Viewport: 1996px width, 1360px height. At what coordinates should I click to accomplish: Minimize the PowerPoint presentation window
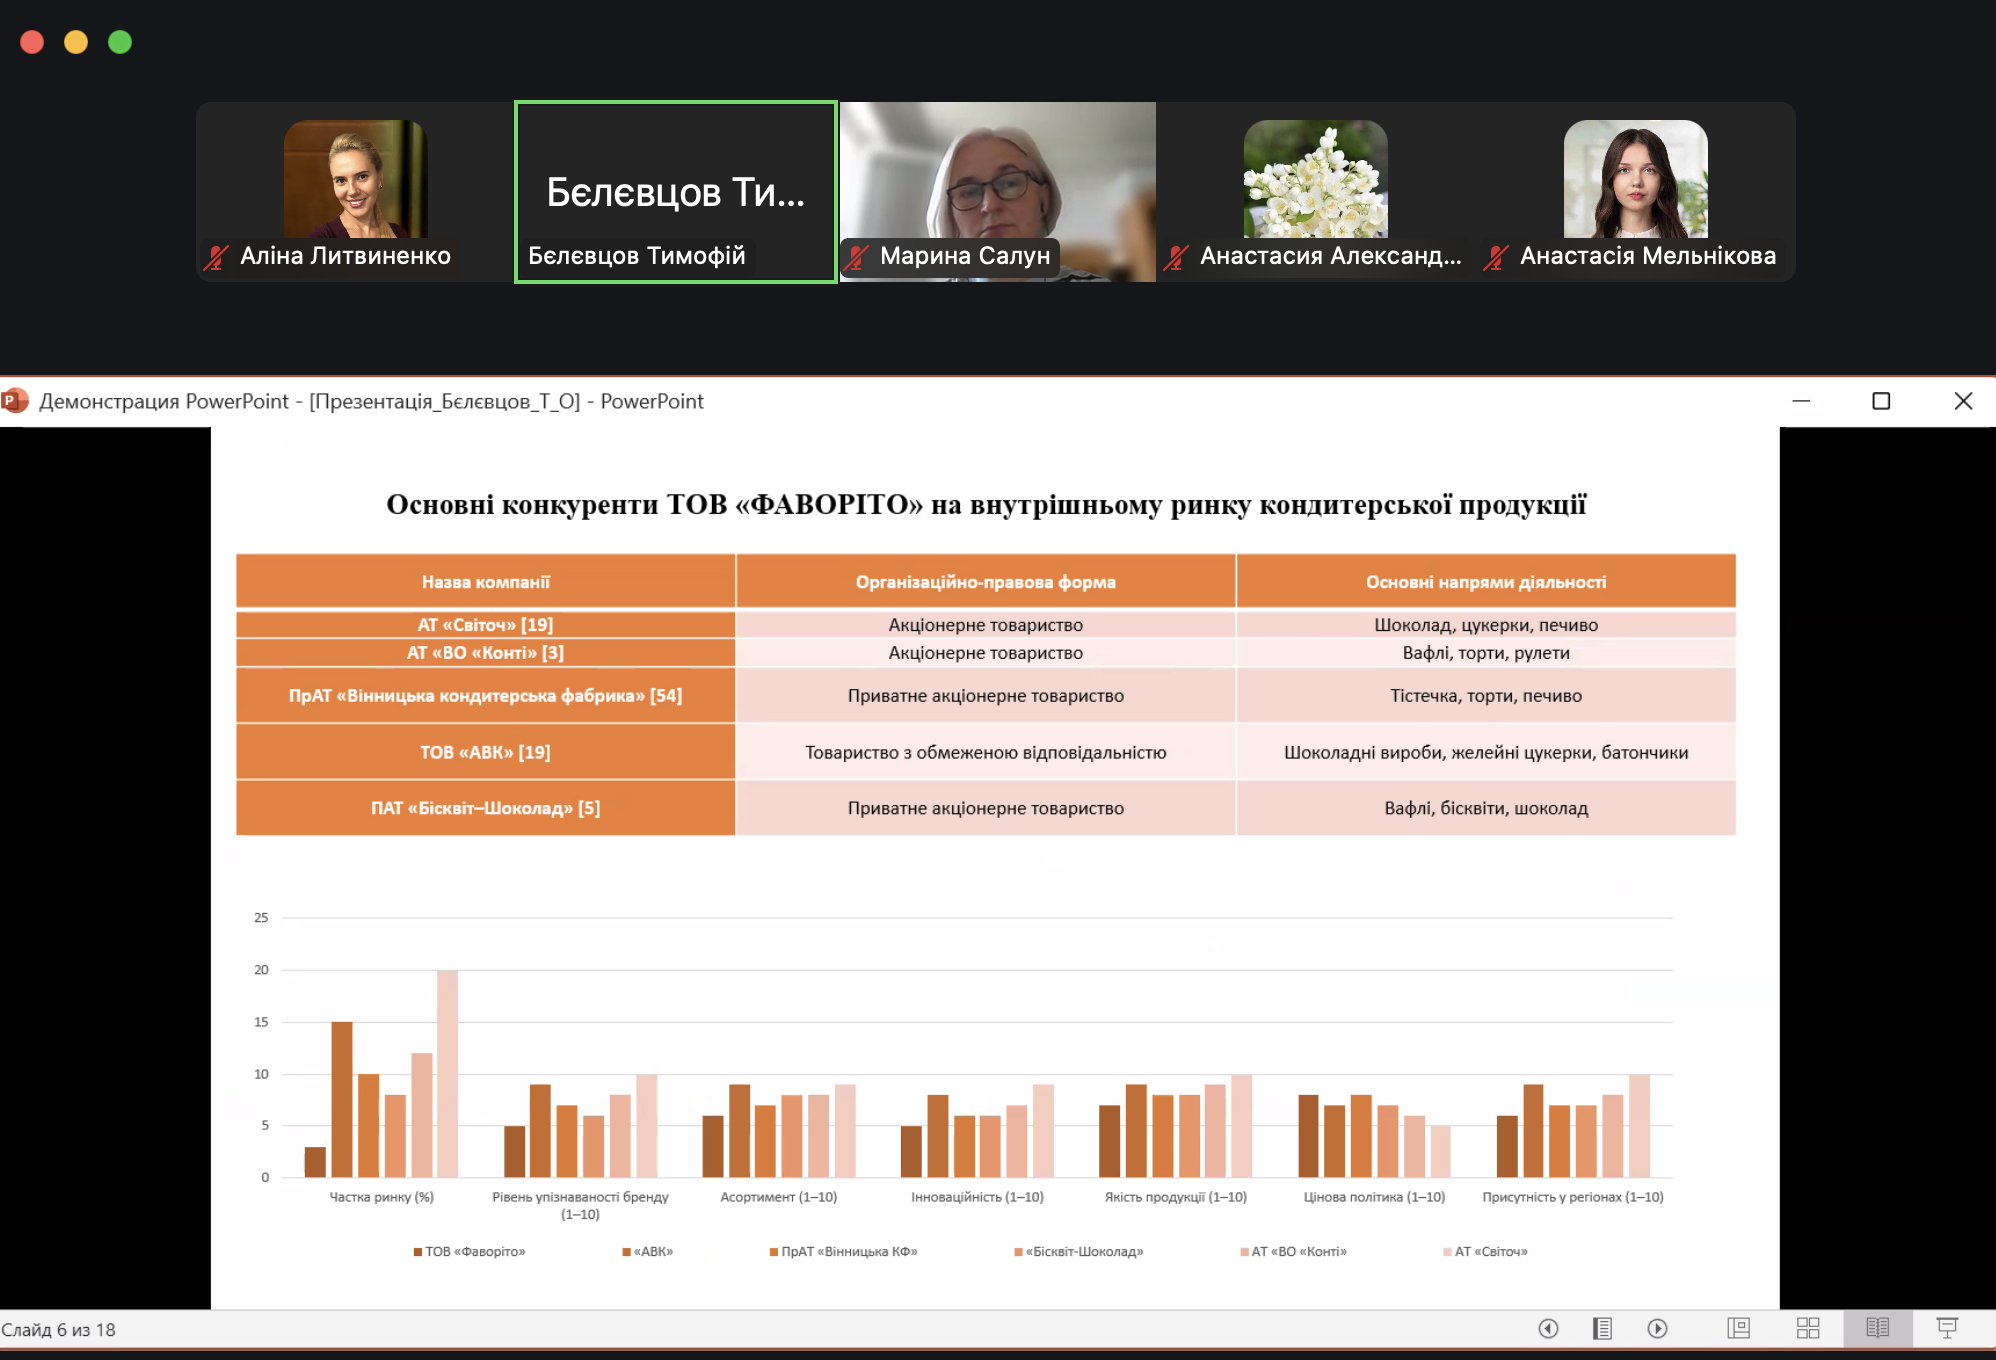(x=1801, y=401)
